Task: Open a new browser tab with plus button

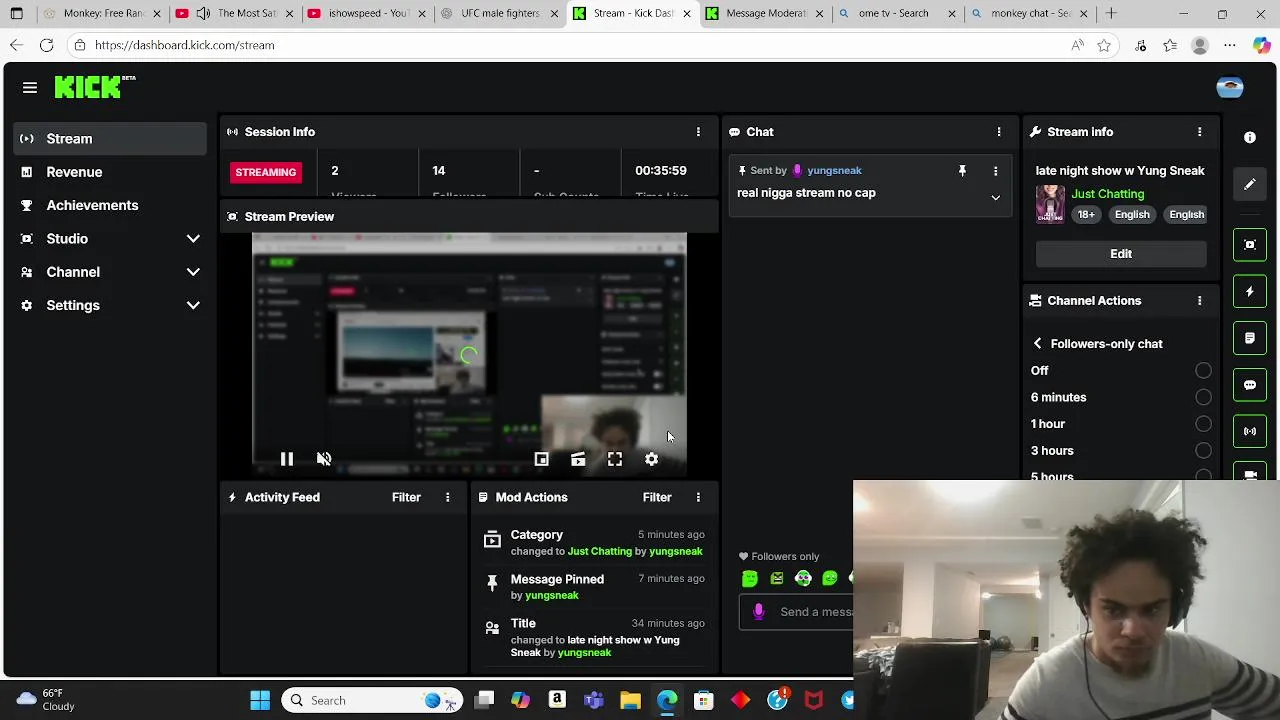Action: 1111,14
